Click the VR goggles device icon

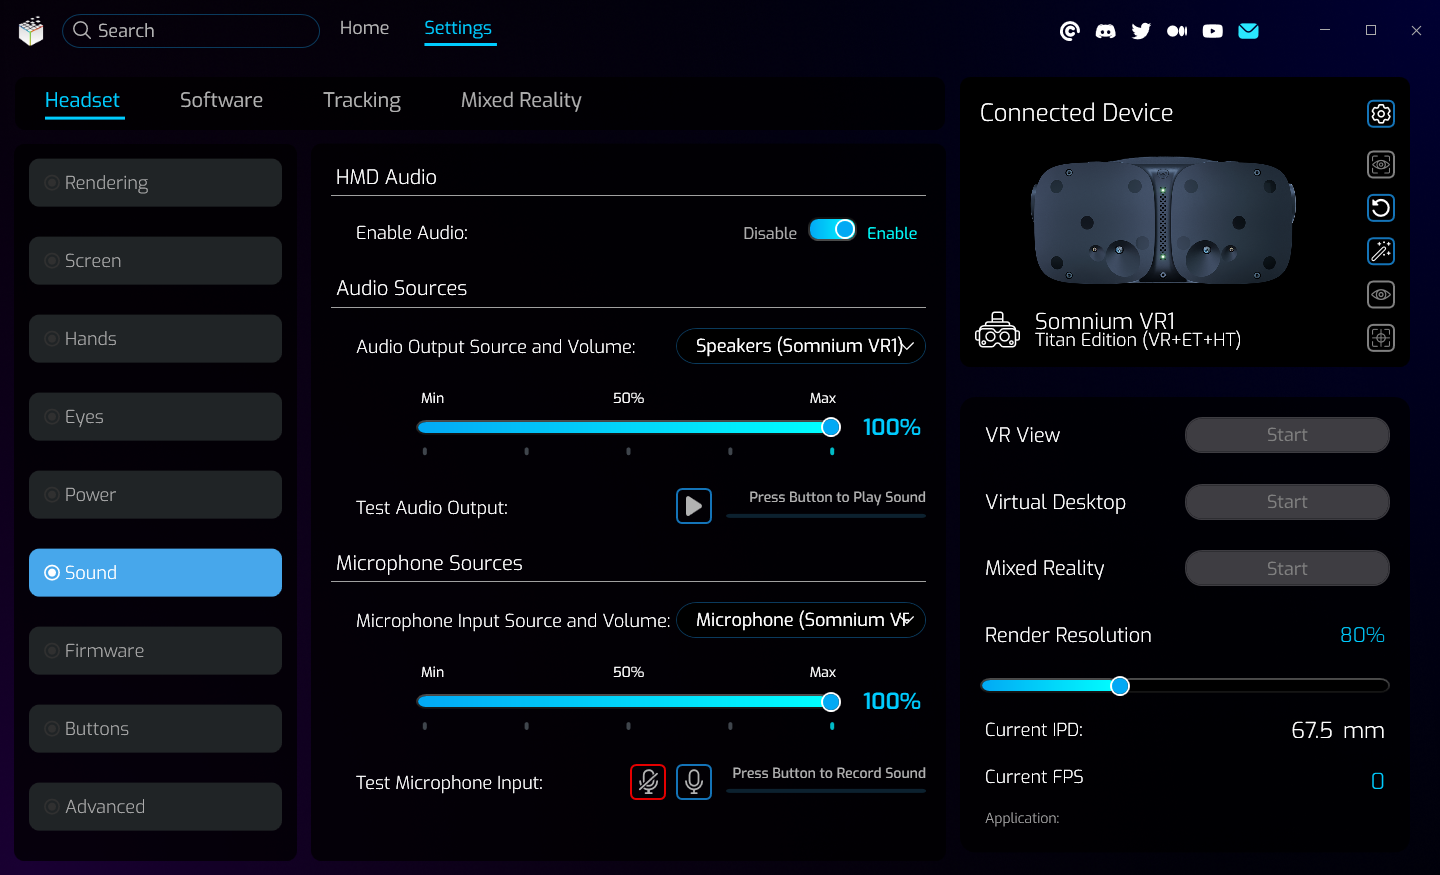[997, 329]
